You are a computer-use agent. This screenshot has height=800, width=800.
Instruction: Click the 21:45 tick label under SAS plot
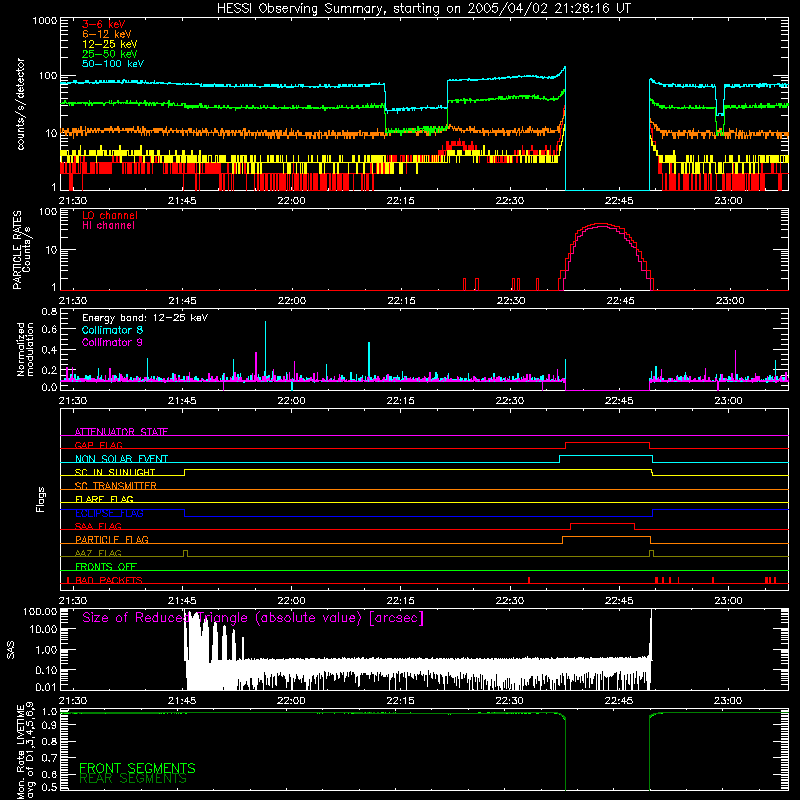[182, 701]
